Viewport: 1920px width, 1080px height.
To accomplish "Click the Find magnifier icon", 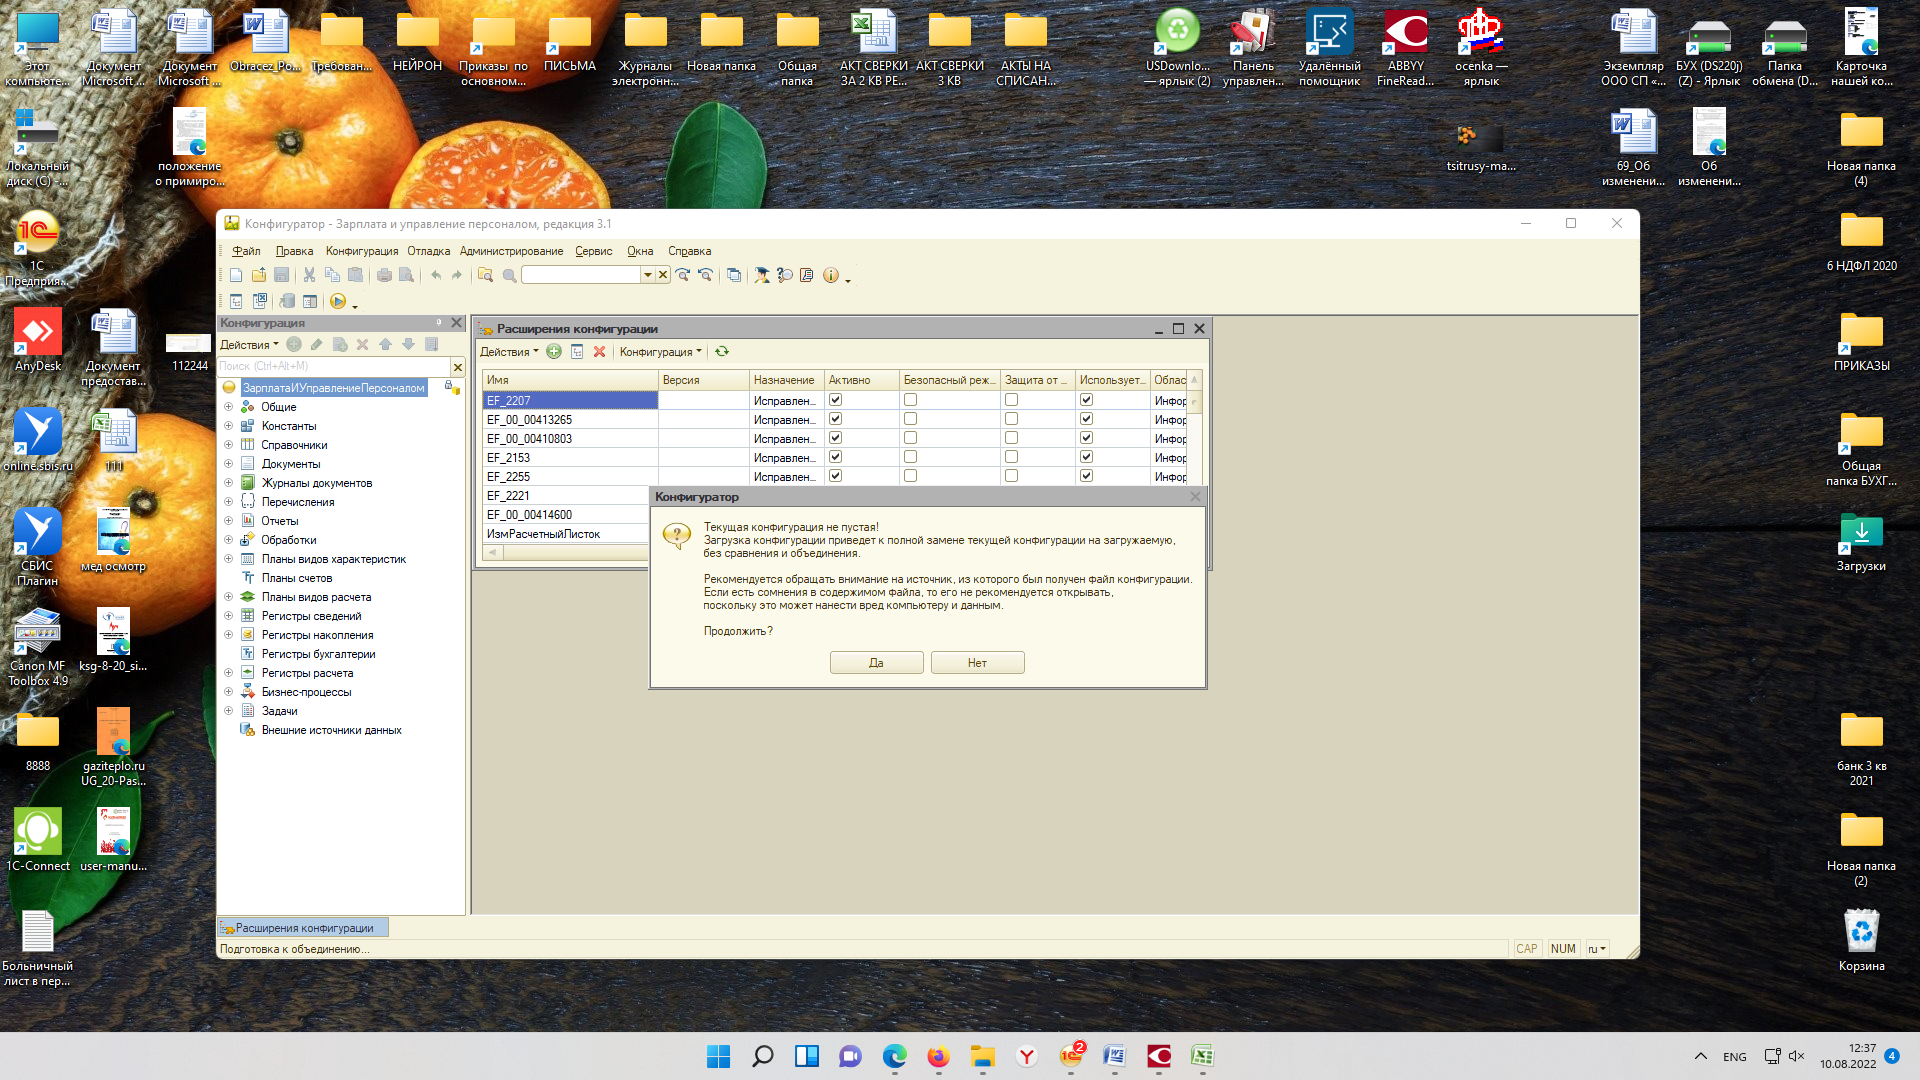I will pos(509,275).
